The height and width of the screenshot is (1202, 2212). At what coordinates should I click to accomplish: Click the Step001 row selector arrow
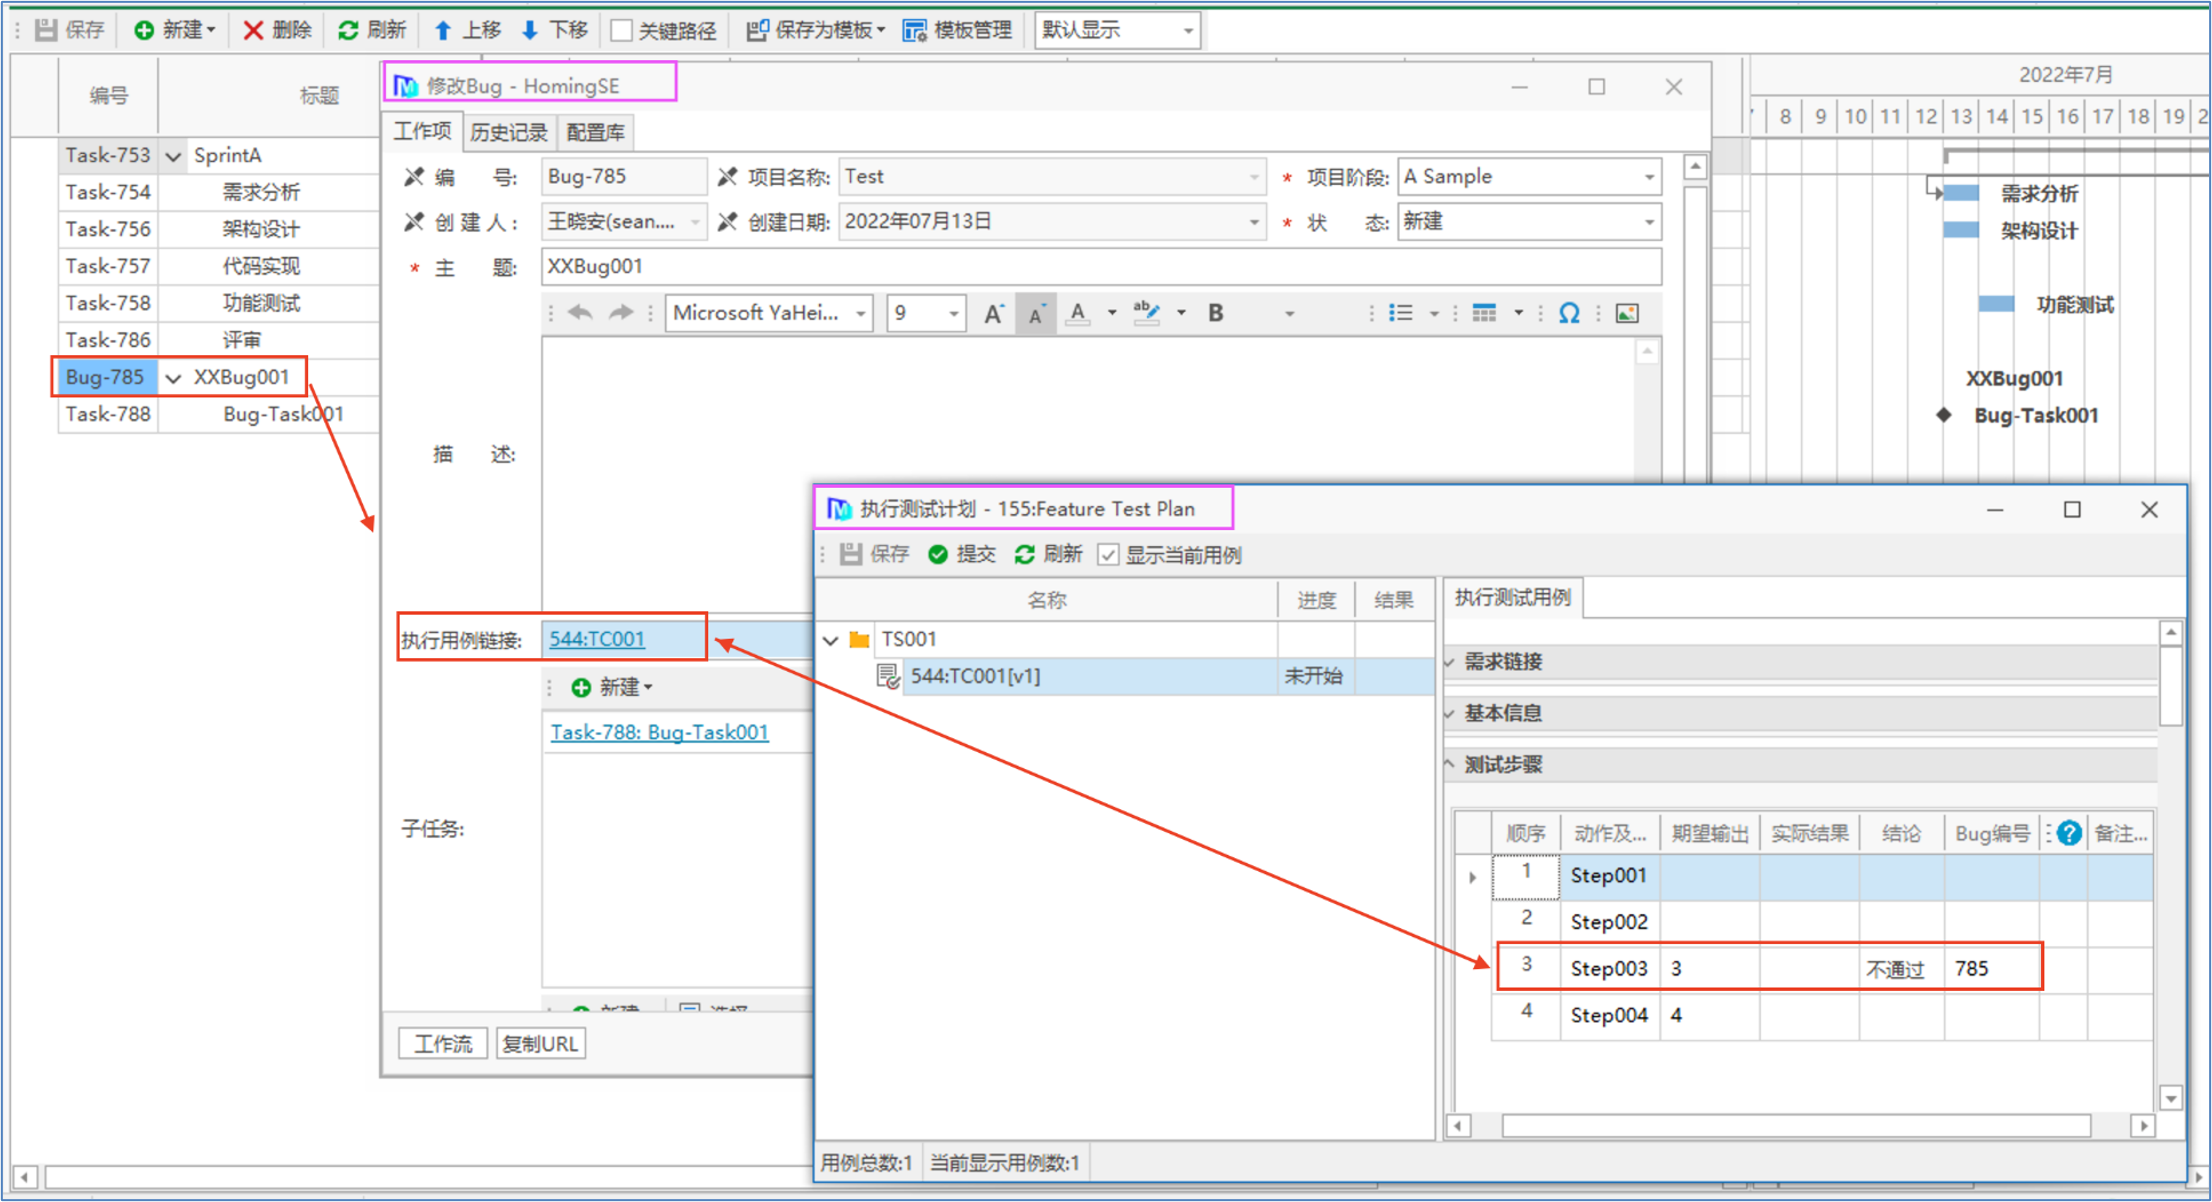pyautogui.click(x=1472, y=877)
